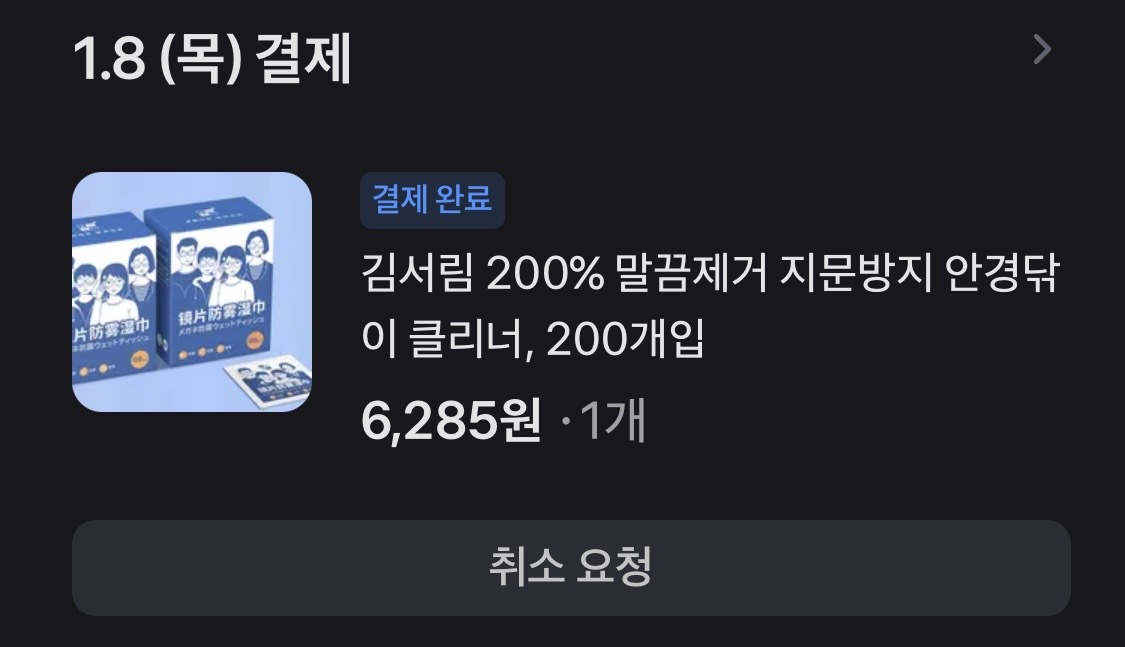This screenshot has width=1125, height=647.
Task: Tap the 200% text in the product name
Action: tap(545, 273)
